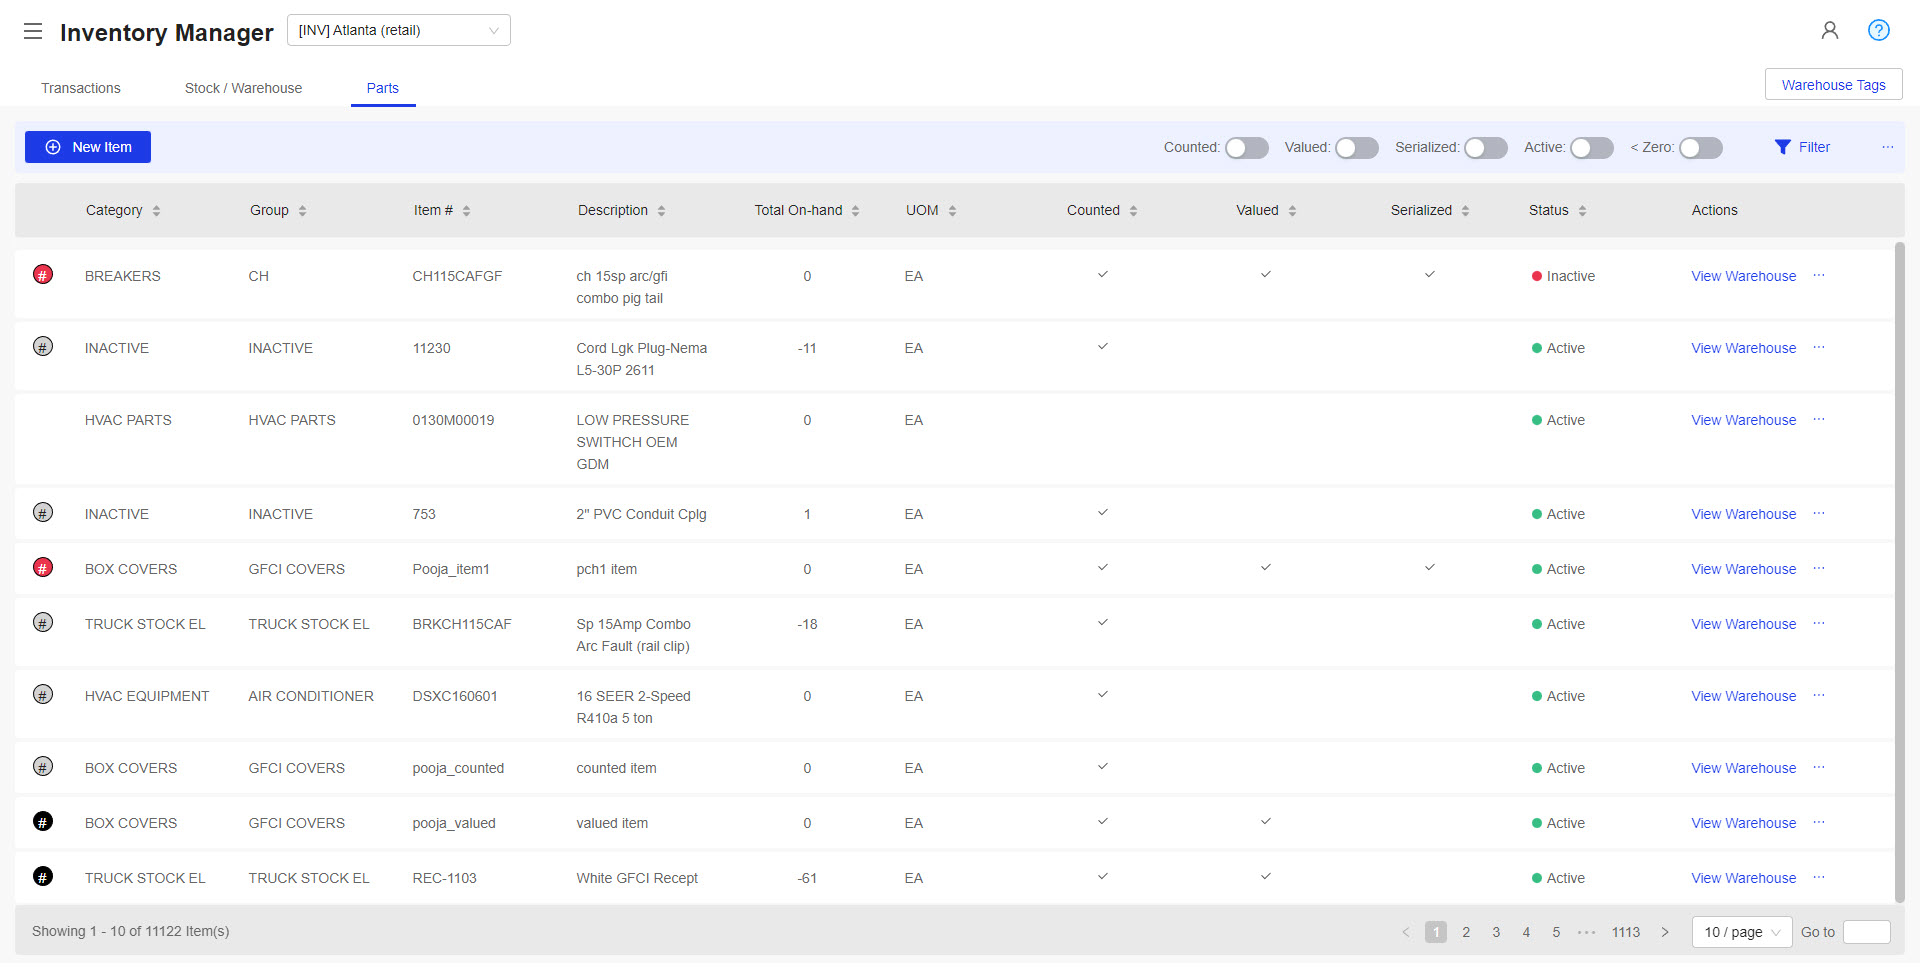Click the black hash icon for pooja_valued

point(43,821)
